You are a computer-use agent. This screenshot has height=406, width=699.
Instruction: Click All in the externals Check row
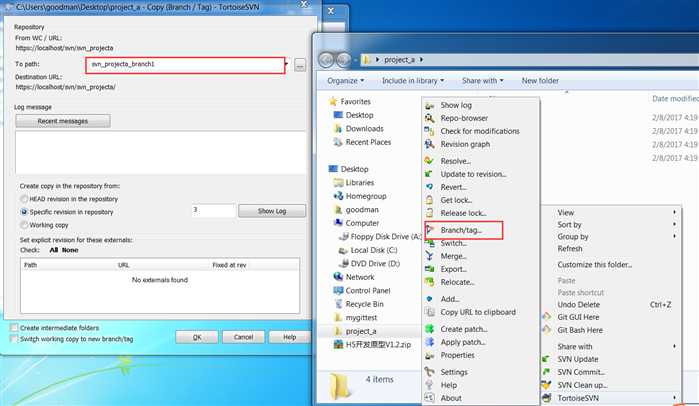coord(54,250)
